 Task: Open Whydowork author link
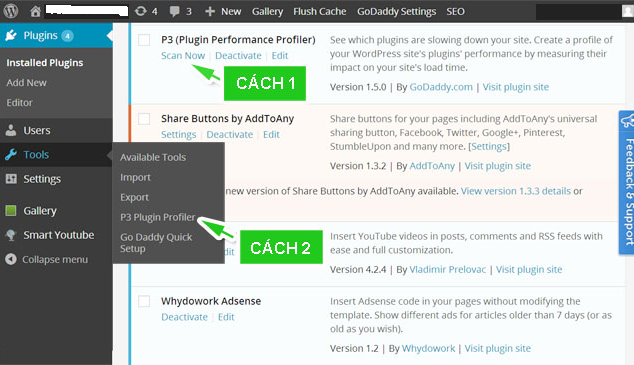point(428,348)
